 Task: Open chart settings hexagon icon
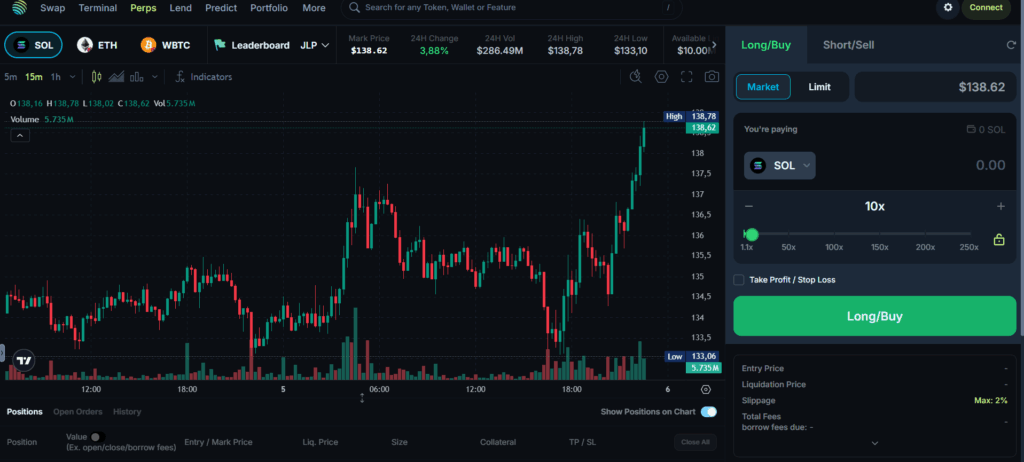coord(661,76)
